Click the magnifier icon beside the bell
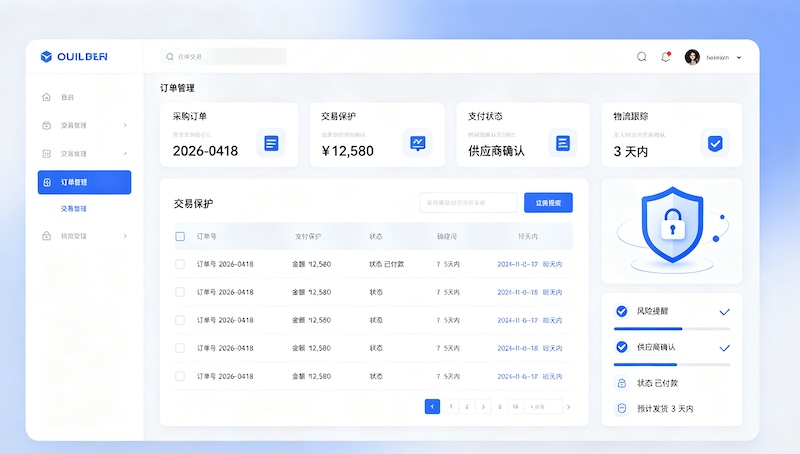The height and width of the screenshot is (454, 800). click(x=642, y=57)
